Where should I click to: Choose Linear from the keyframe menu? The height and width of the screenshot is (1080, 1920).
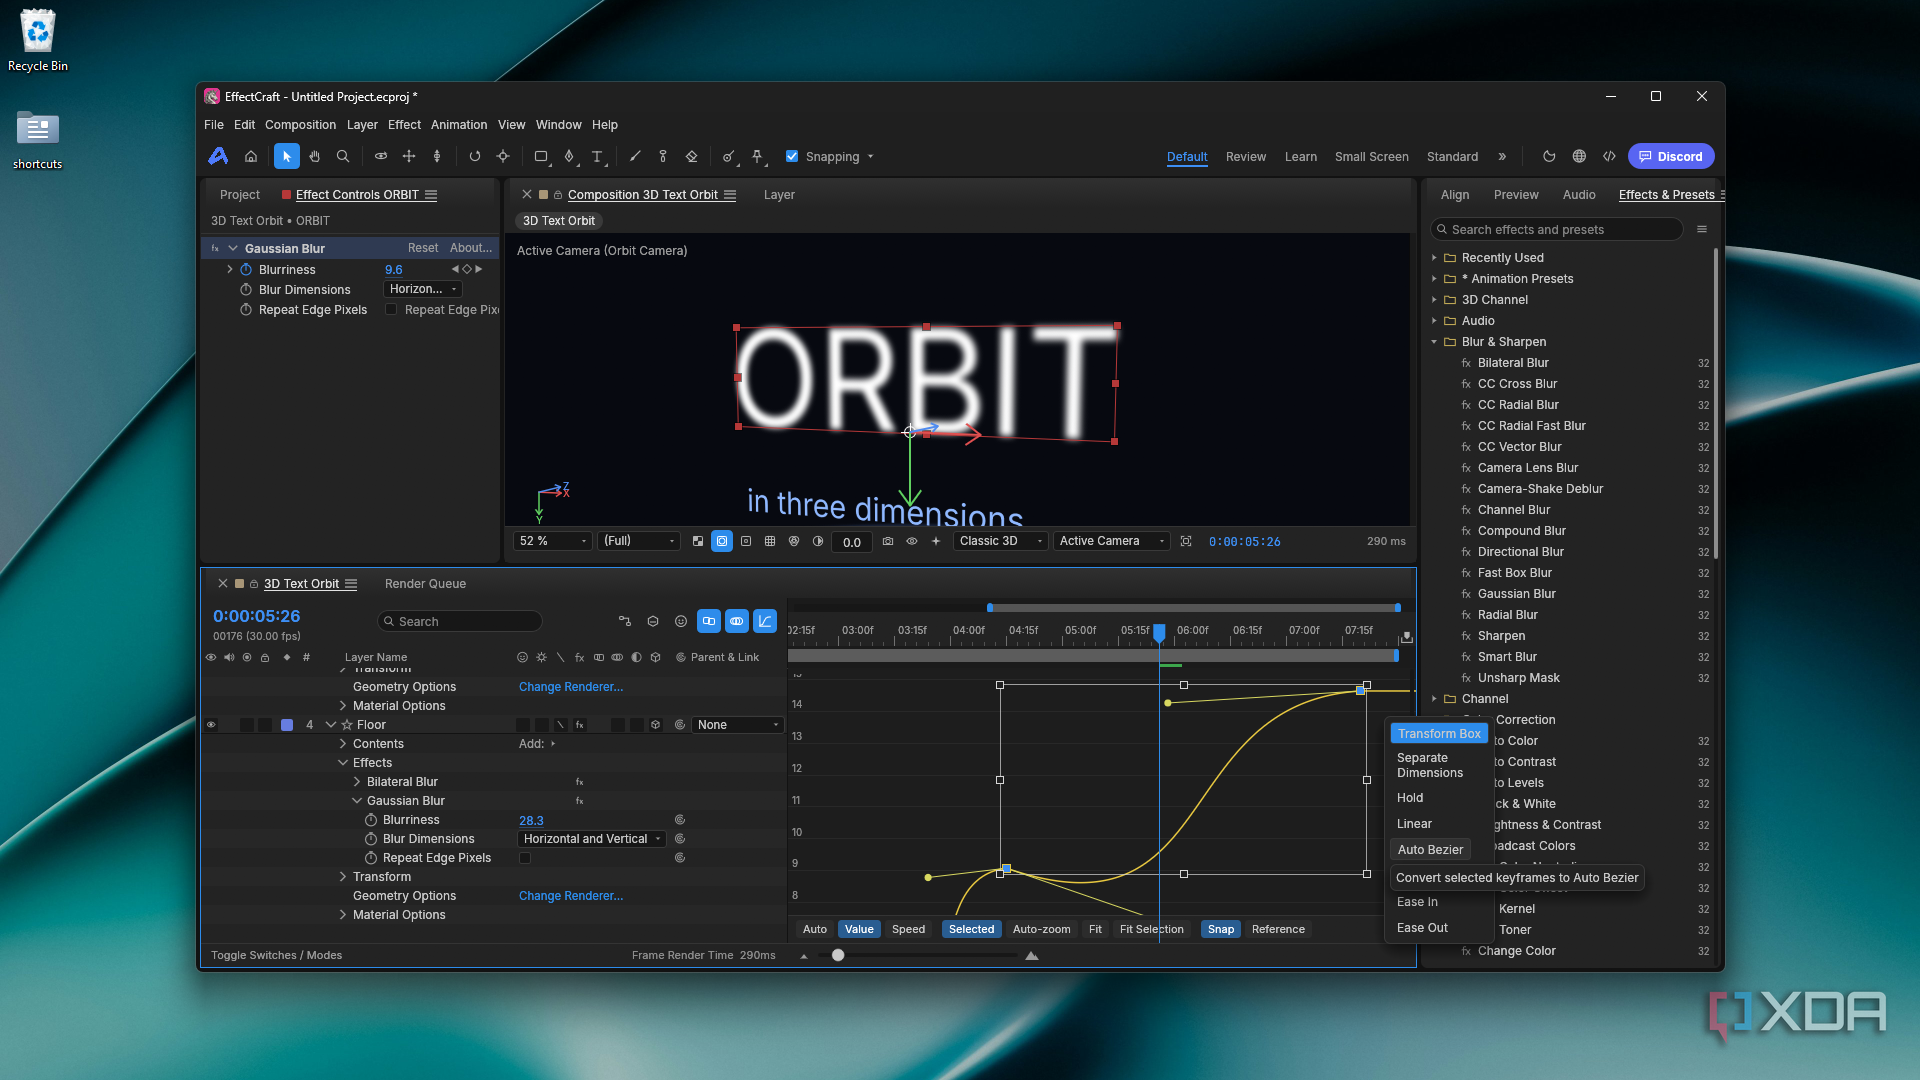pyautogui.click(x=1414, y=824)
